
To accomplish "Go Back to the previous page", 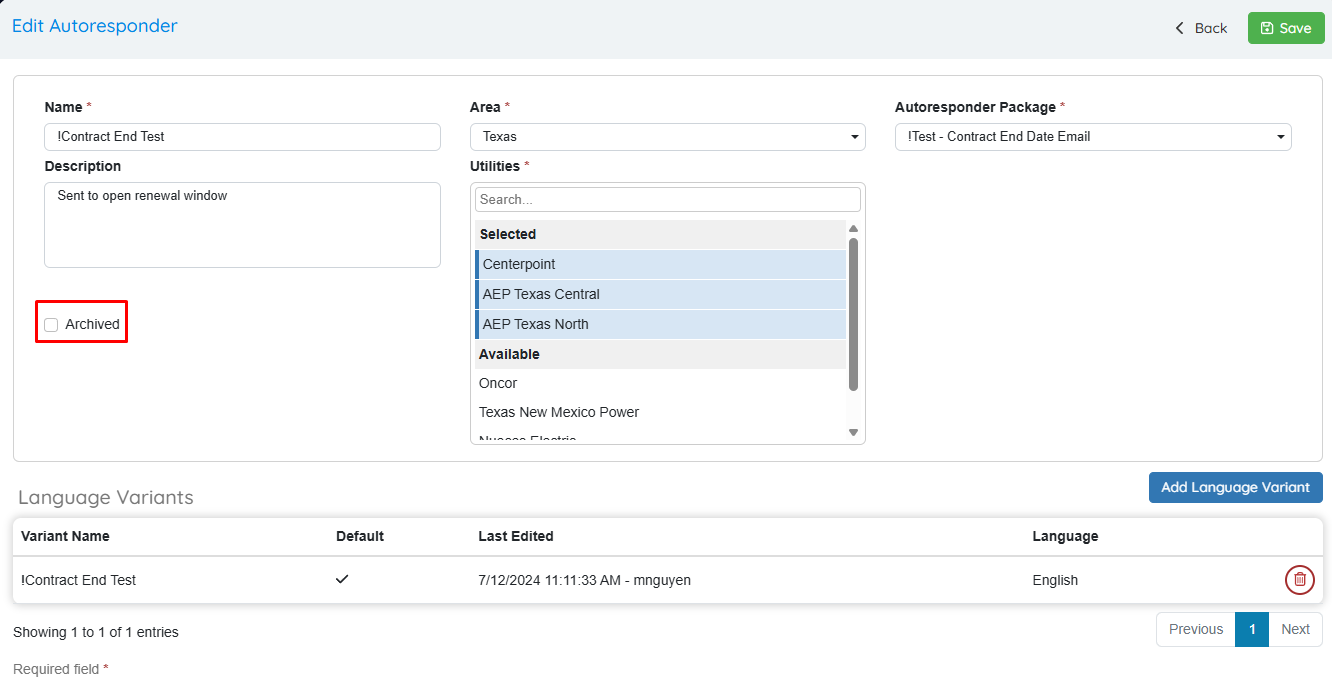I will 1201,28.
